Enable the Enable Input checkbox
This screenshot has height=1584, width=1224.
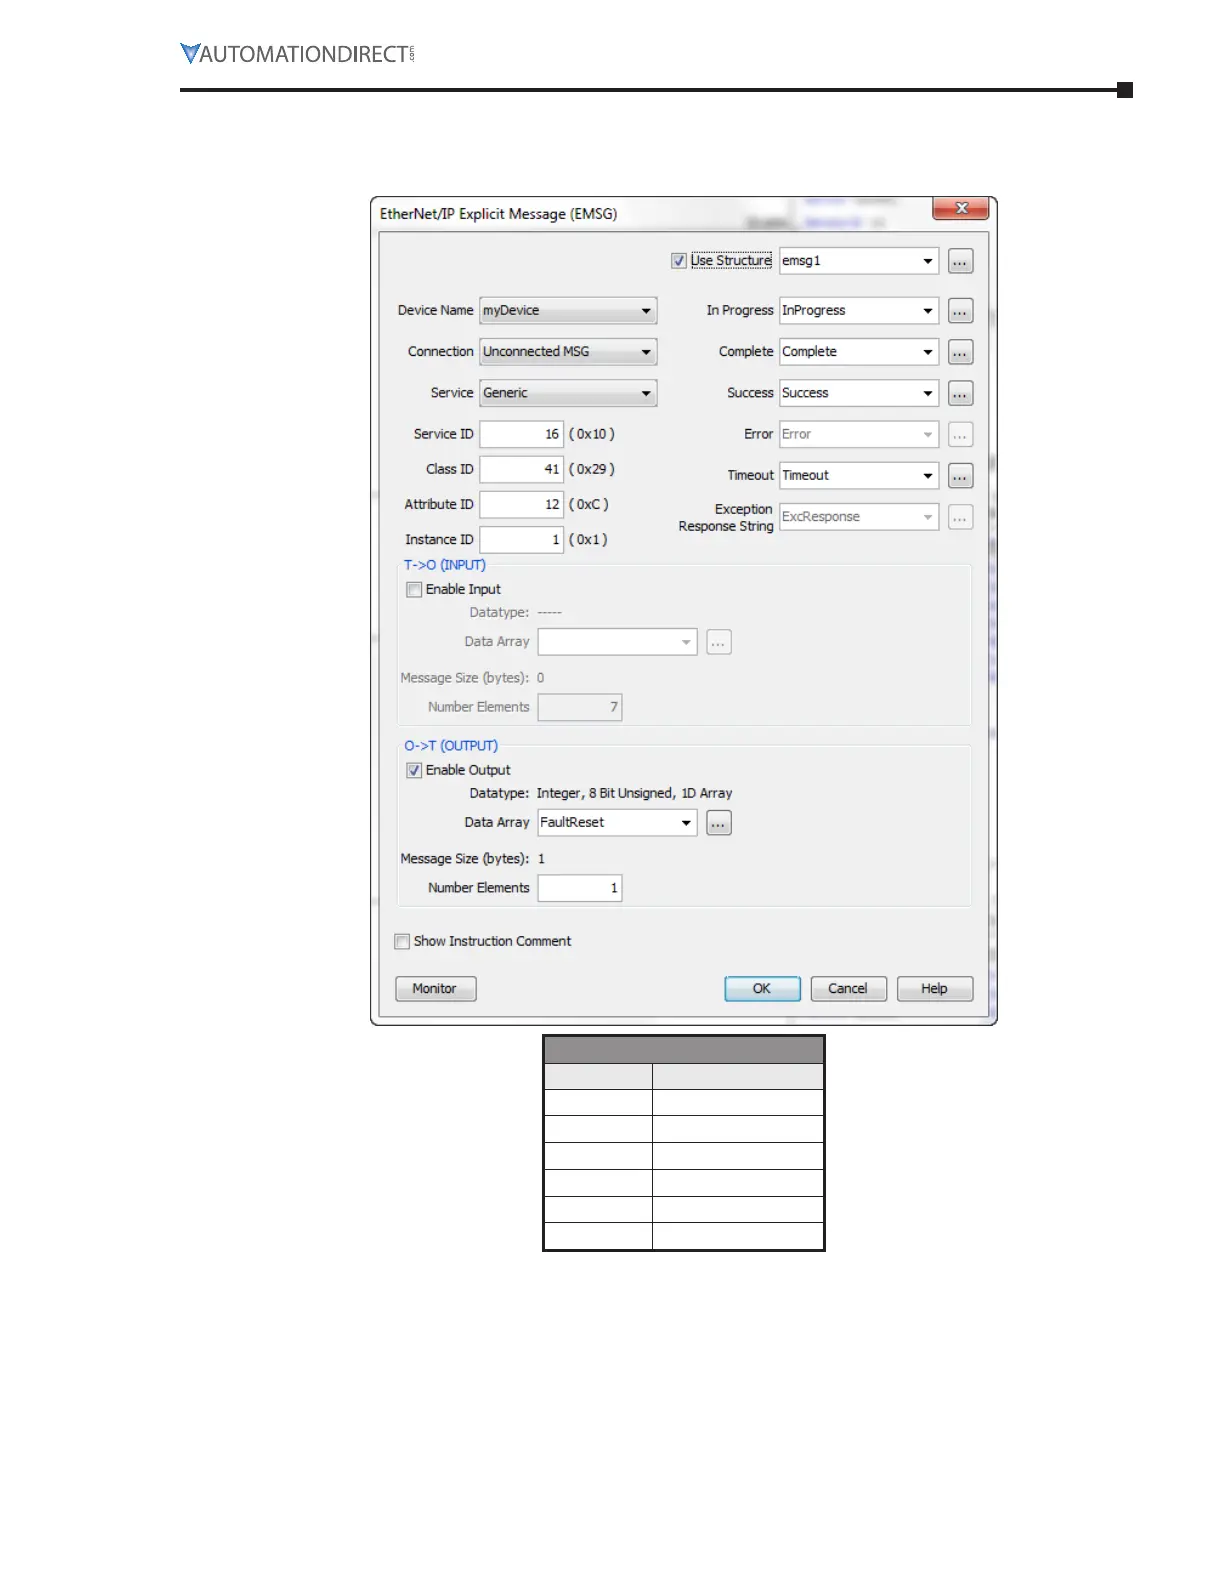pyautogui.click(x=414, y=590)
